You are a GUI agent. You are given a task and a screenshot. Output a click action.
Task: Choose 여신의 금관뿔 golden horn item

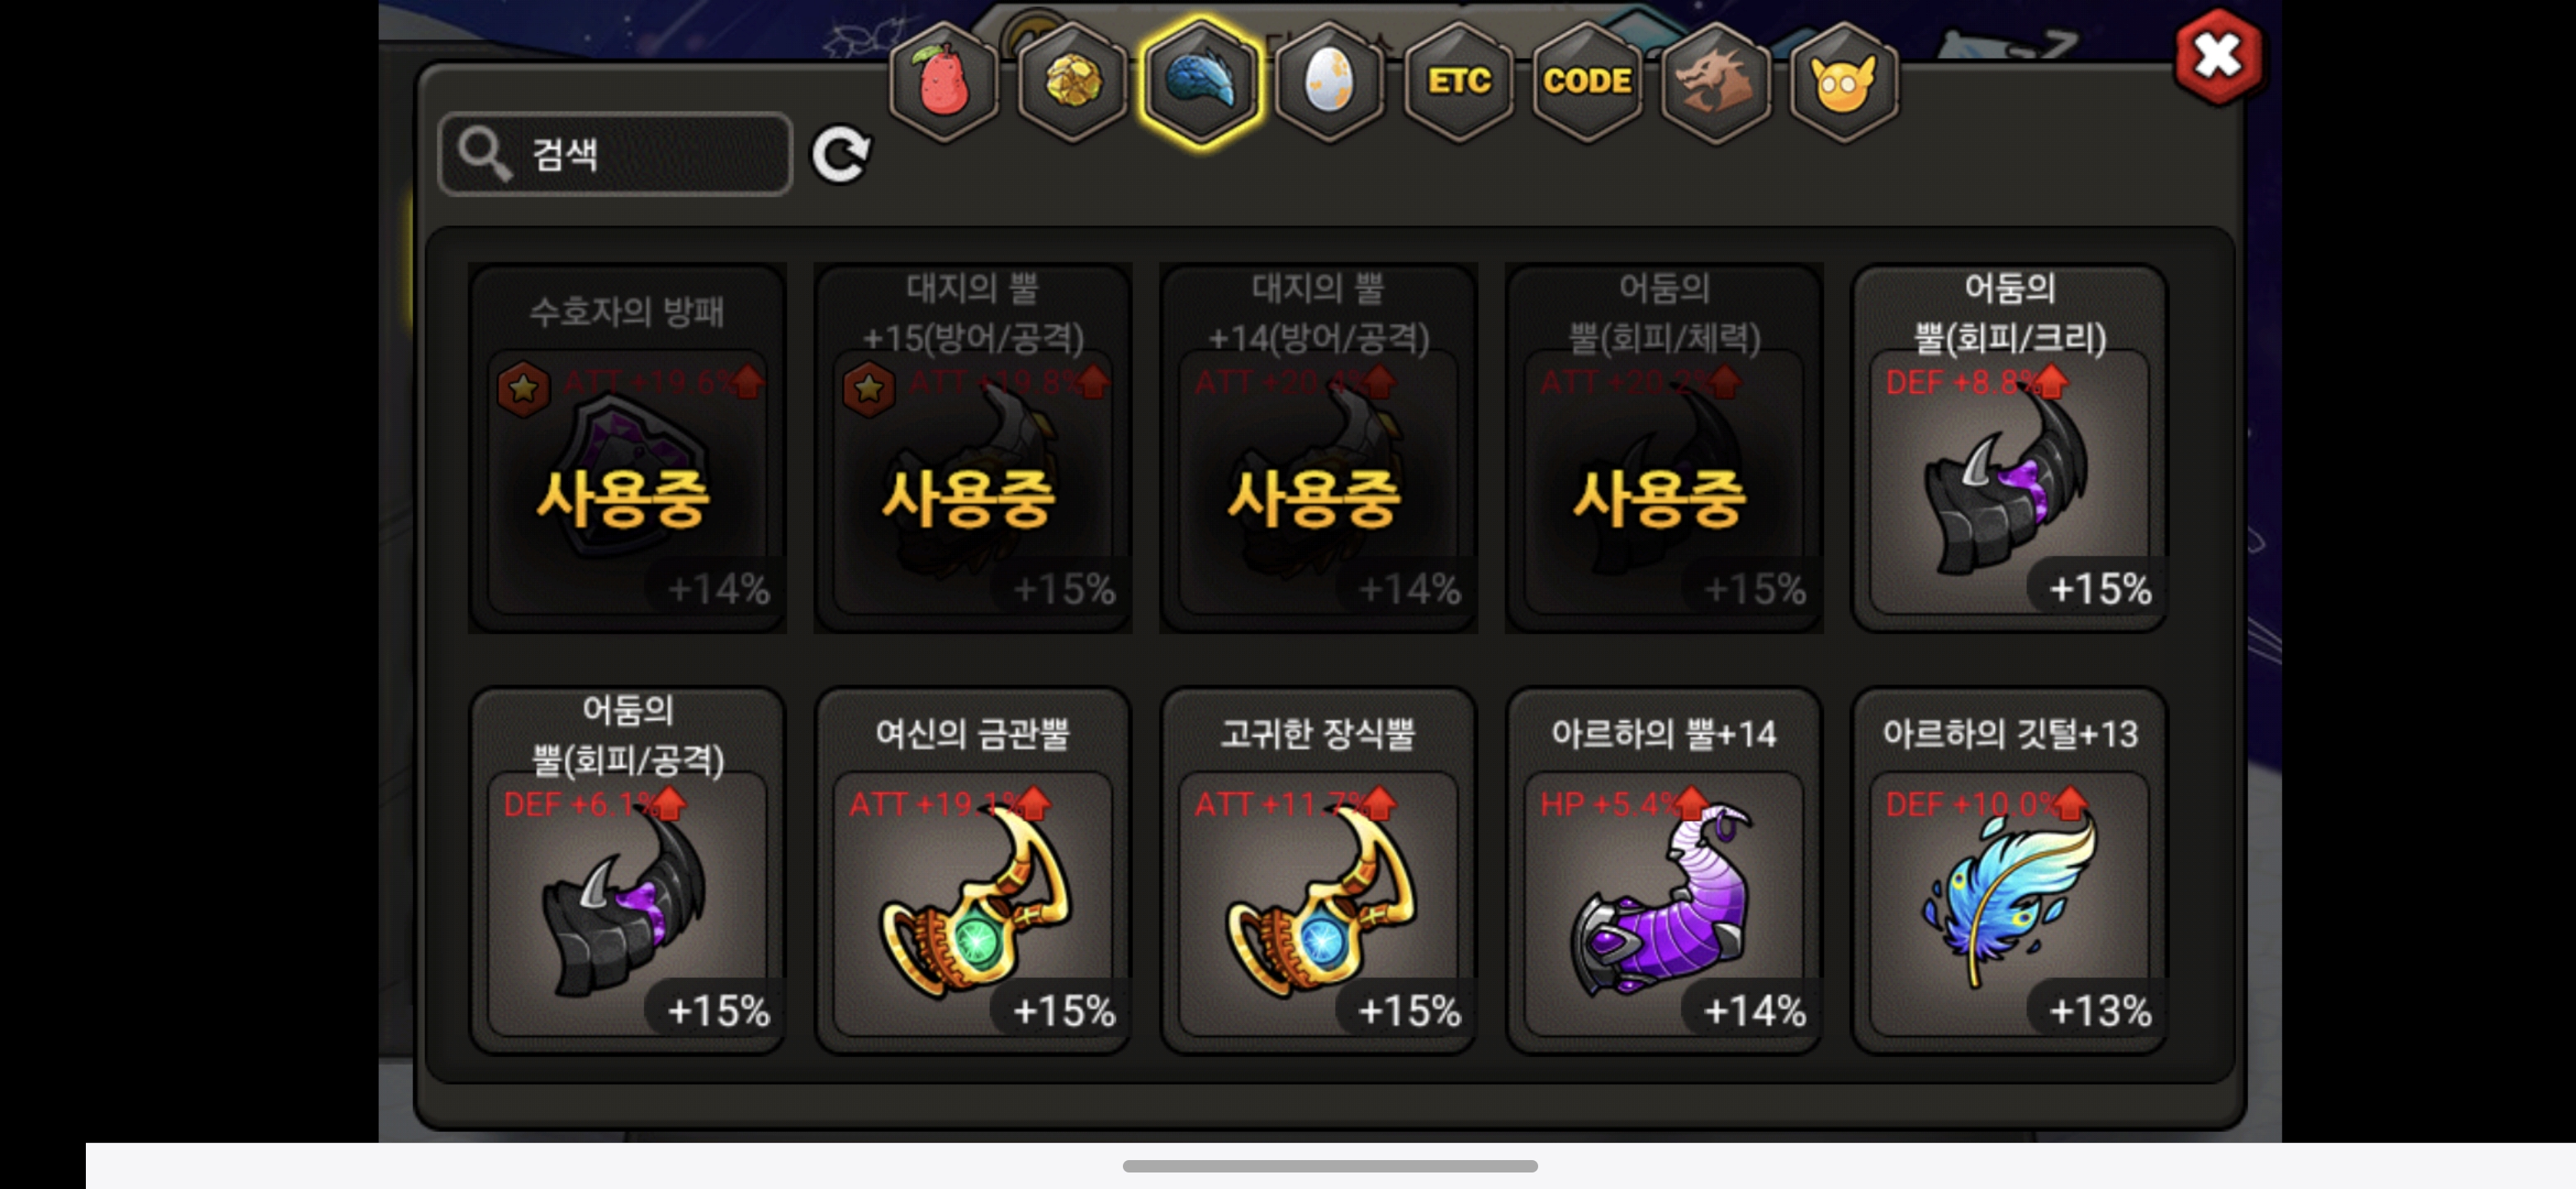(x=972, y=869)
